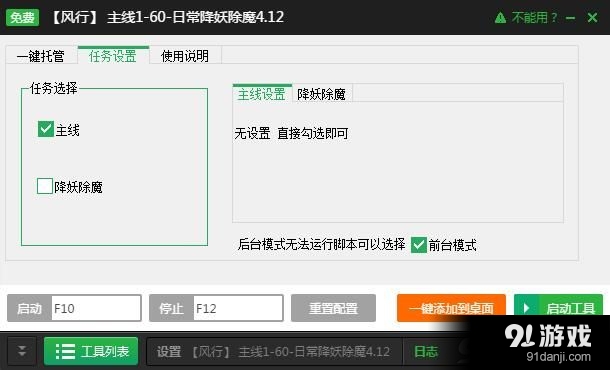Click the orange 一键添加到桌面 button
The width and height of the screenshot is (610, 370).
451,308
